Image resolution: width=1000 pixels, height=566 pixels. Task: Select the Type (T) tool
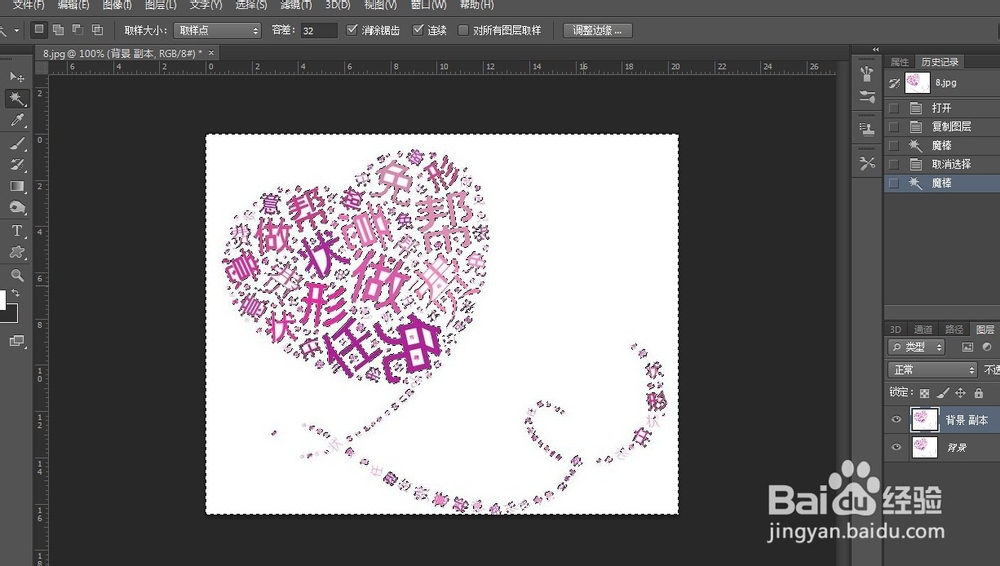click(x=17, y=230)
